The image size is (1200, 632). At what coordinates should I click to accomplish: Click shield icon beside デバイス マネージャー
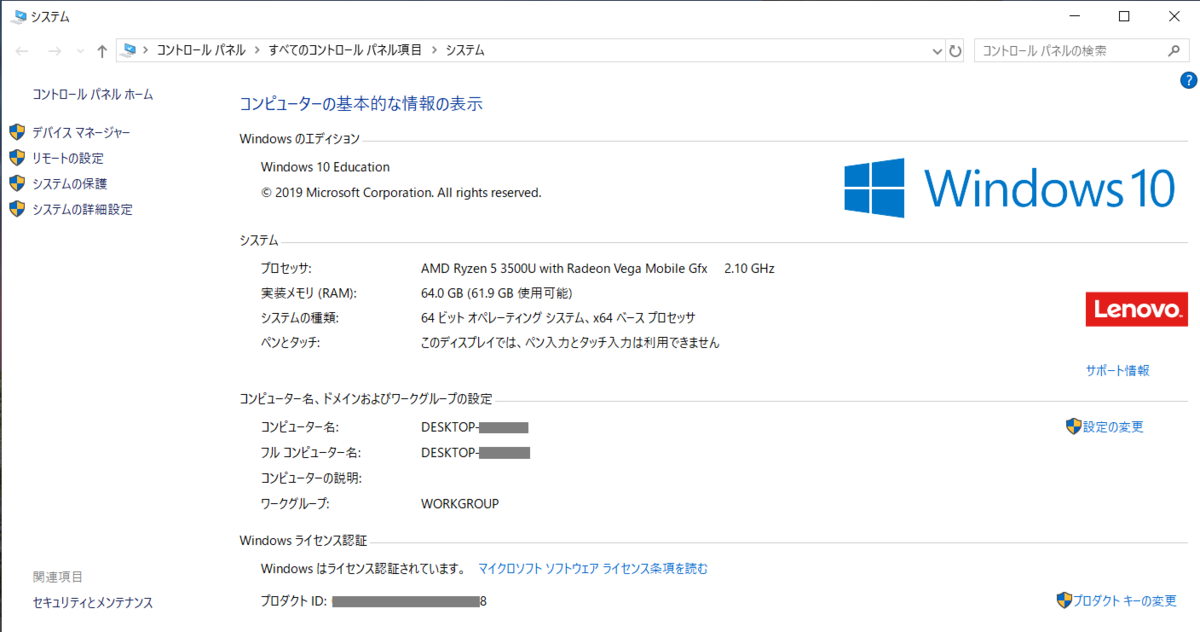coord(16,132)
